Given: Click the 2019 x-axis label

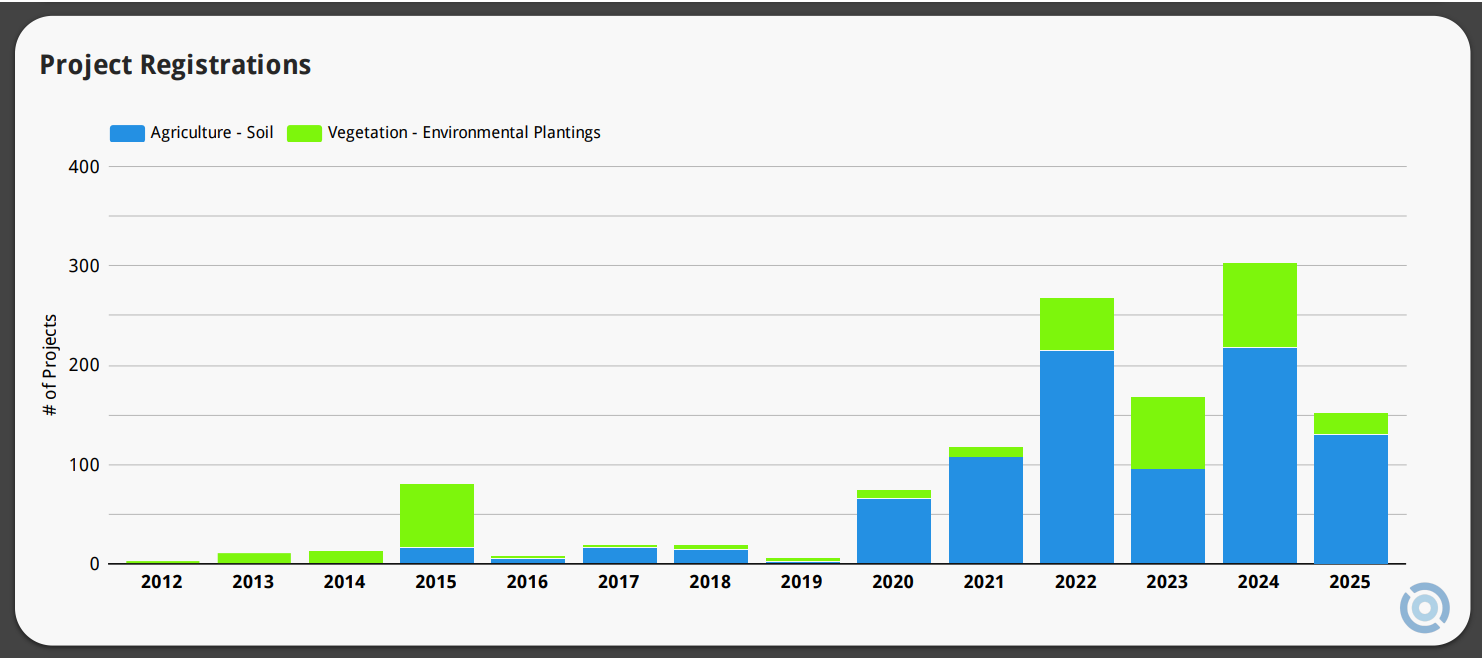Looking at the screenshot, I should click(x=802, y=582).
